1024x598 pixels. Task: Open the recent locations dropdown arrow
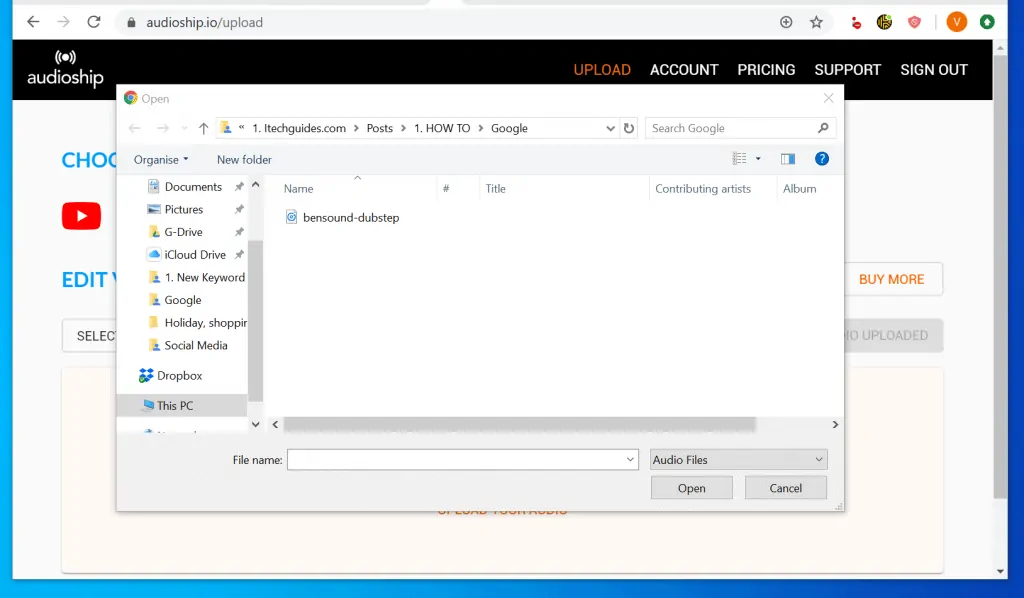[185, 129]
